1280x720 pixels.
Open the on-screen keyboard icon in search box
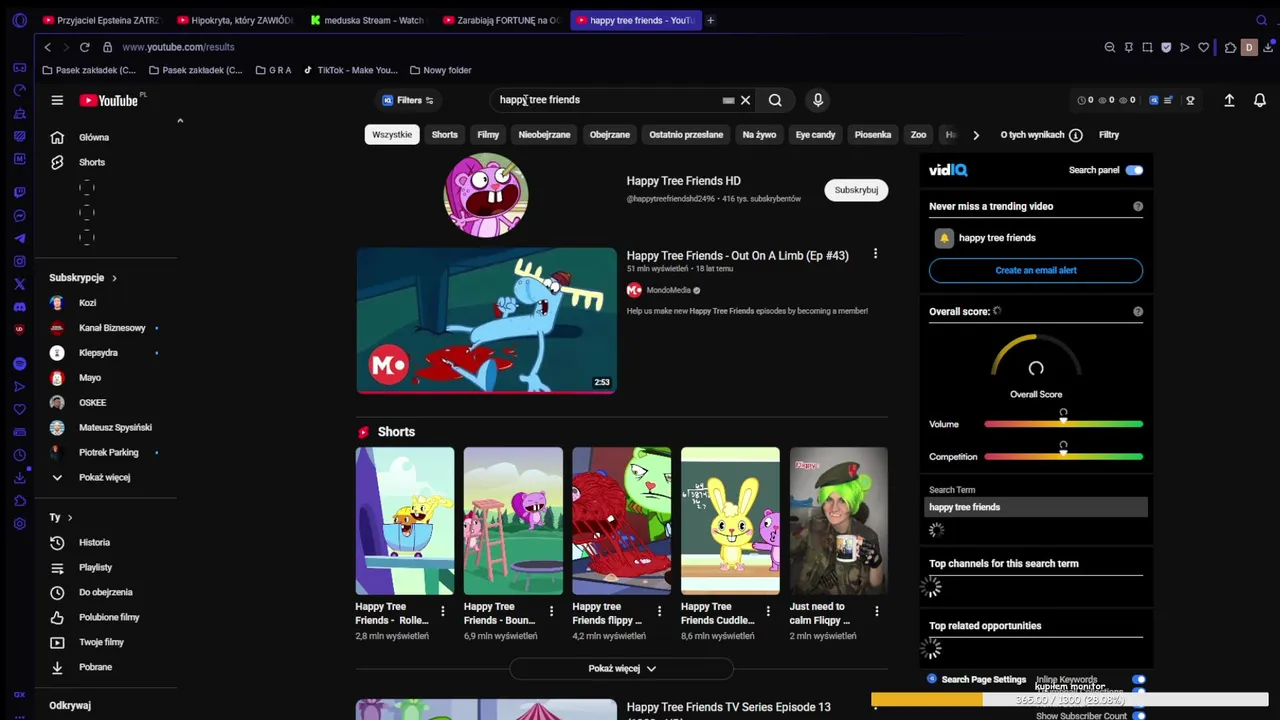coord(728,100)
